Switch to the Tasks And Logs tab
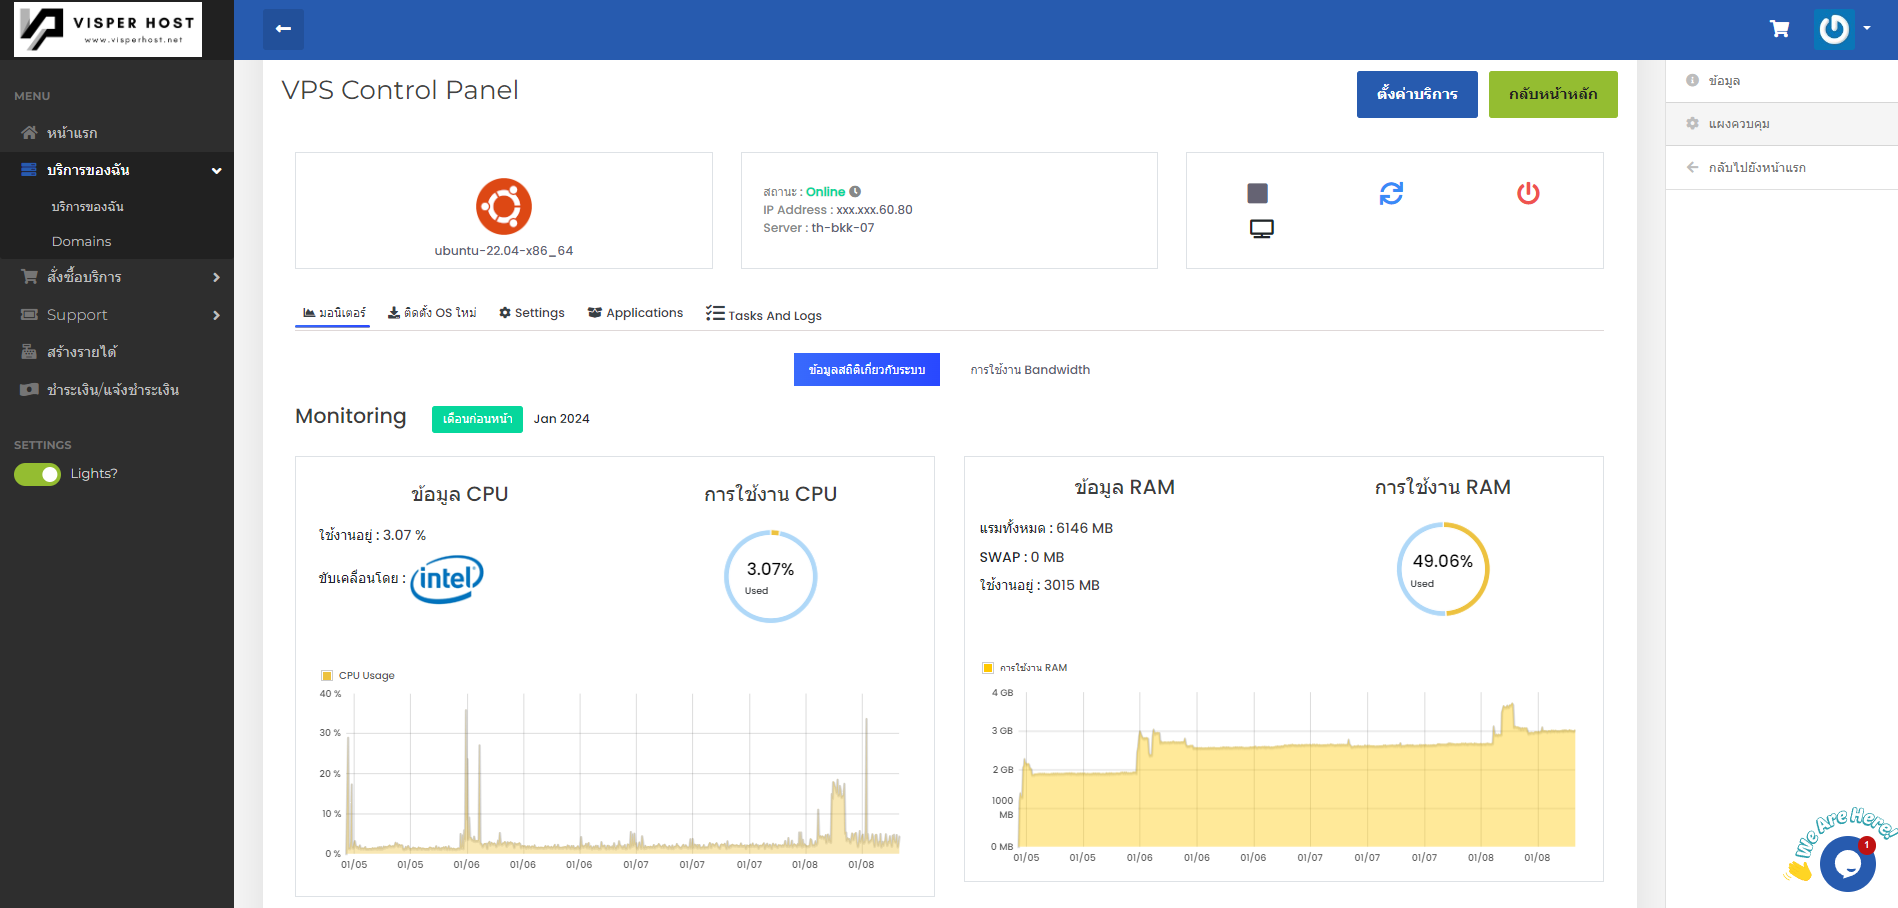This screenshot has width=1898, height=908. point(764,315)
